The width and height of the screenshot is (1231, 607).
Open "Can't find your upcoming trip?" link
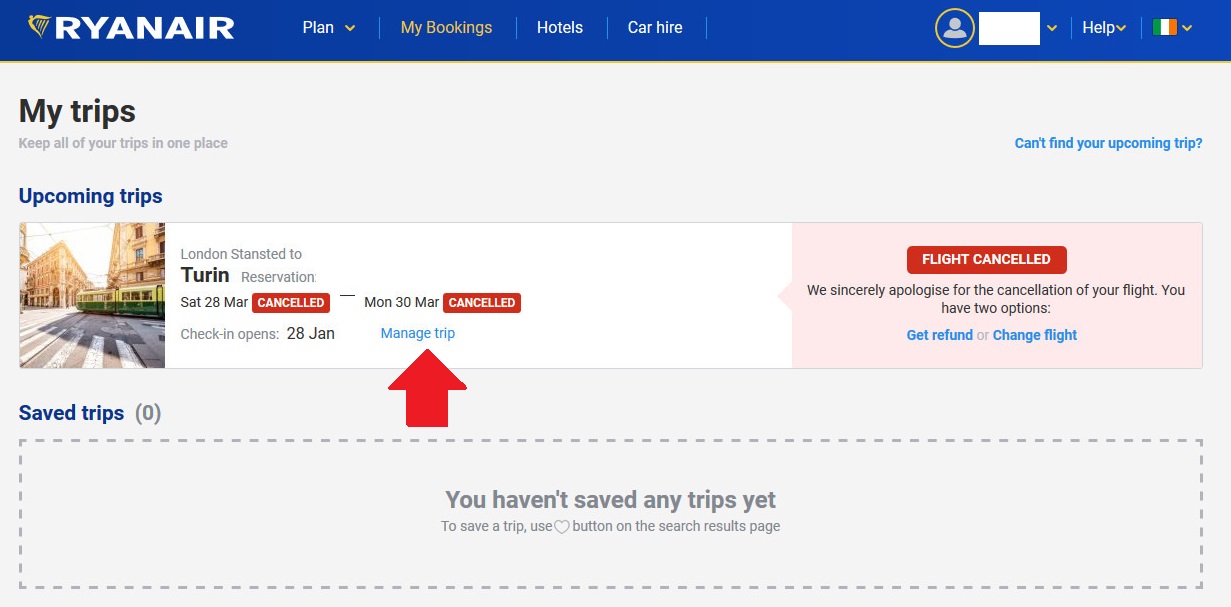[x=1108, y=143]
